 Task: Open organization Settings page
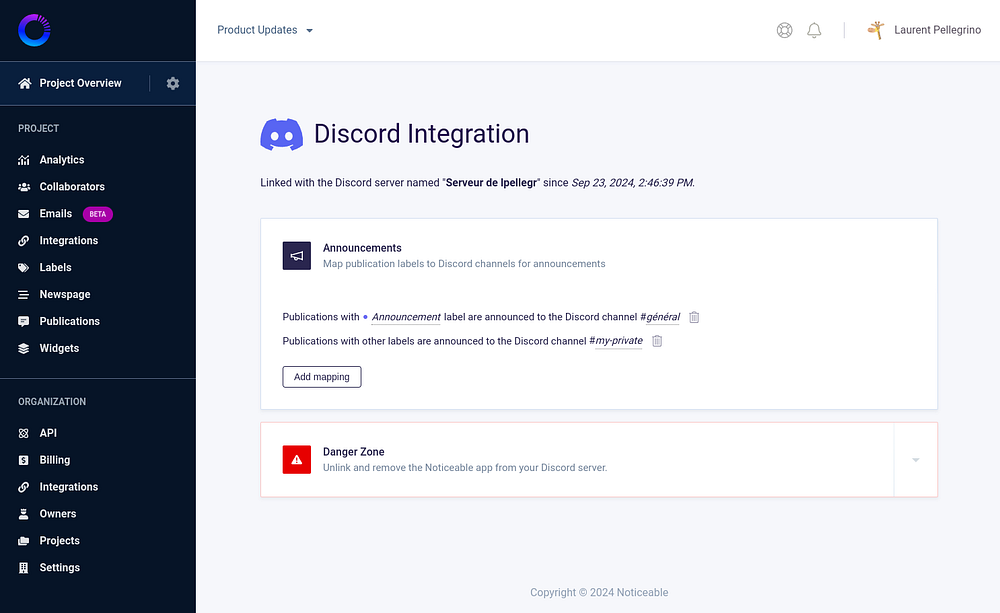[x=59, y=568]
